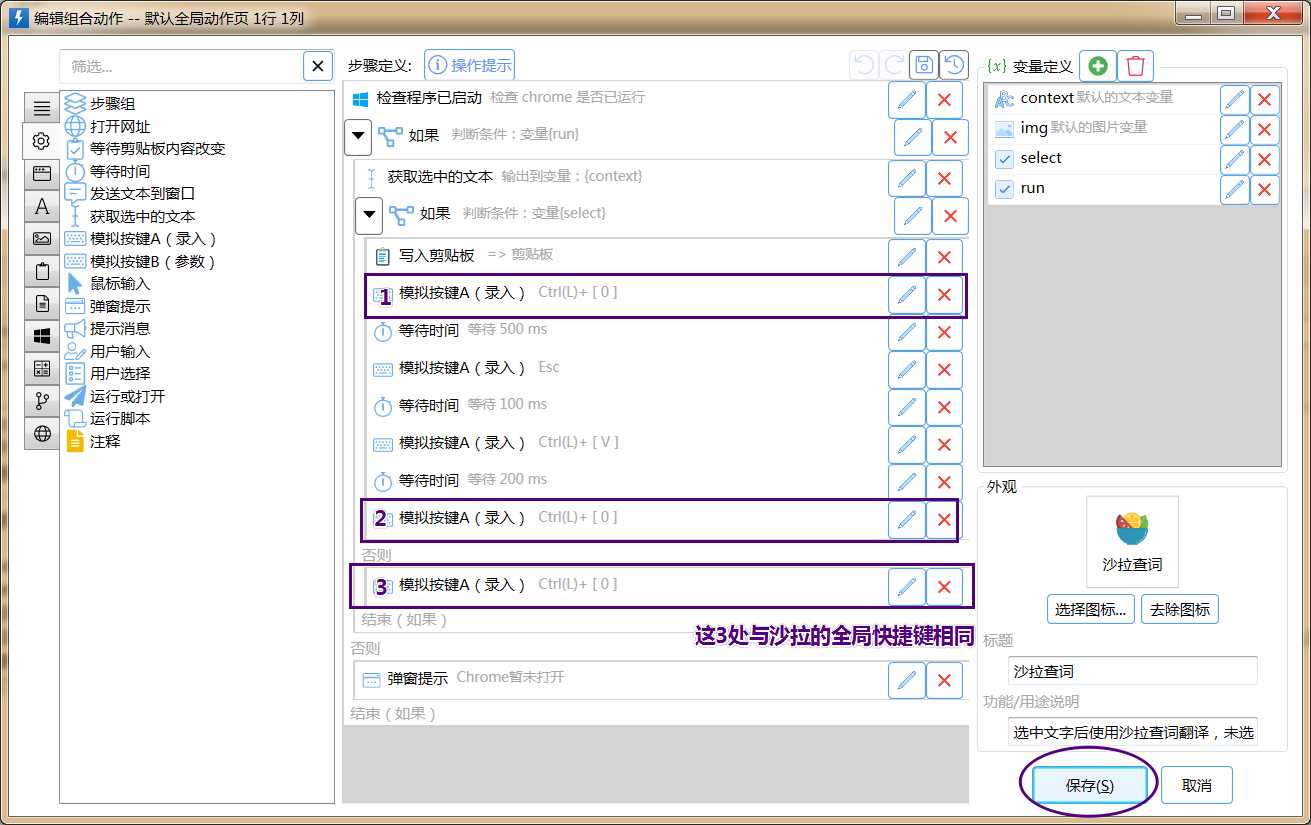This screenshot has height=825, width=1311.
Task: Open the letter A text category tab
Action: tap(41, 206)
